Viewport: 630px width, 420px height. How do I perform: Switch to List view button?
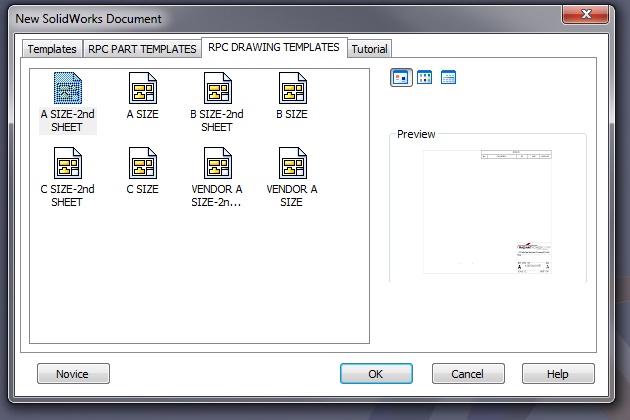[424, 77]
